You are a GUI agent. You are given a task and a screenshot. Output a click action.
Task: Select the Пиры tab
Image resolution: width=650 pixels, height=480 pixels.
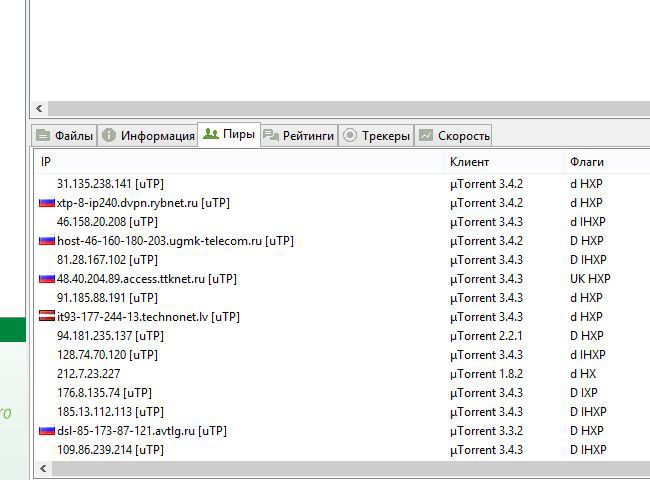[x=229, y=134]
